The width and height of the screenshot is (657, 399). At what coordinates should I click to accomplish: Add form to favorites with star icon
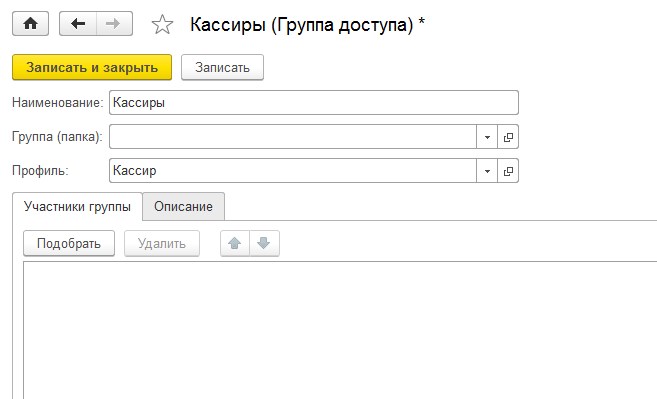click(162, 24)
